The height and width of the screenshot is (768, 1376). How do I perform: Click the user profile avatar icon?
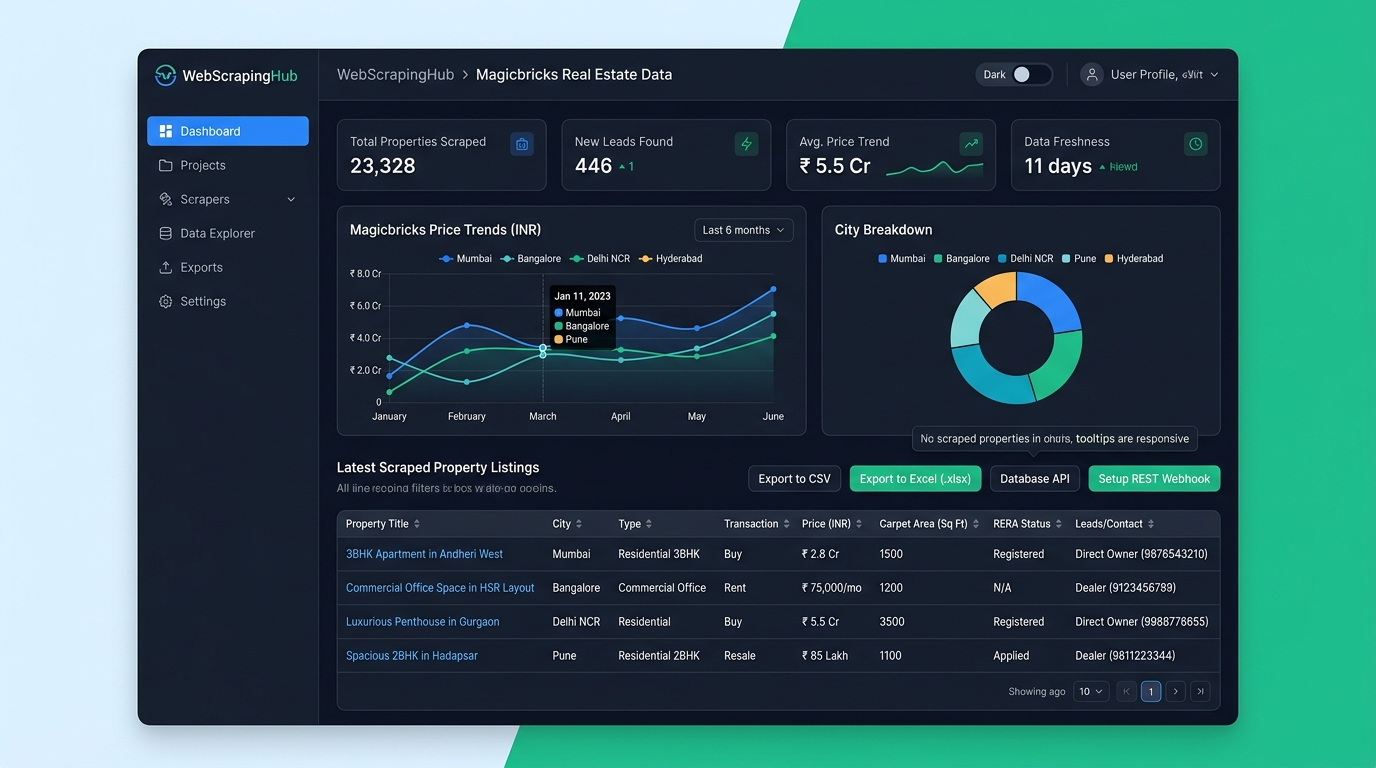pos(1092,74)
